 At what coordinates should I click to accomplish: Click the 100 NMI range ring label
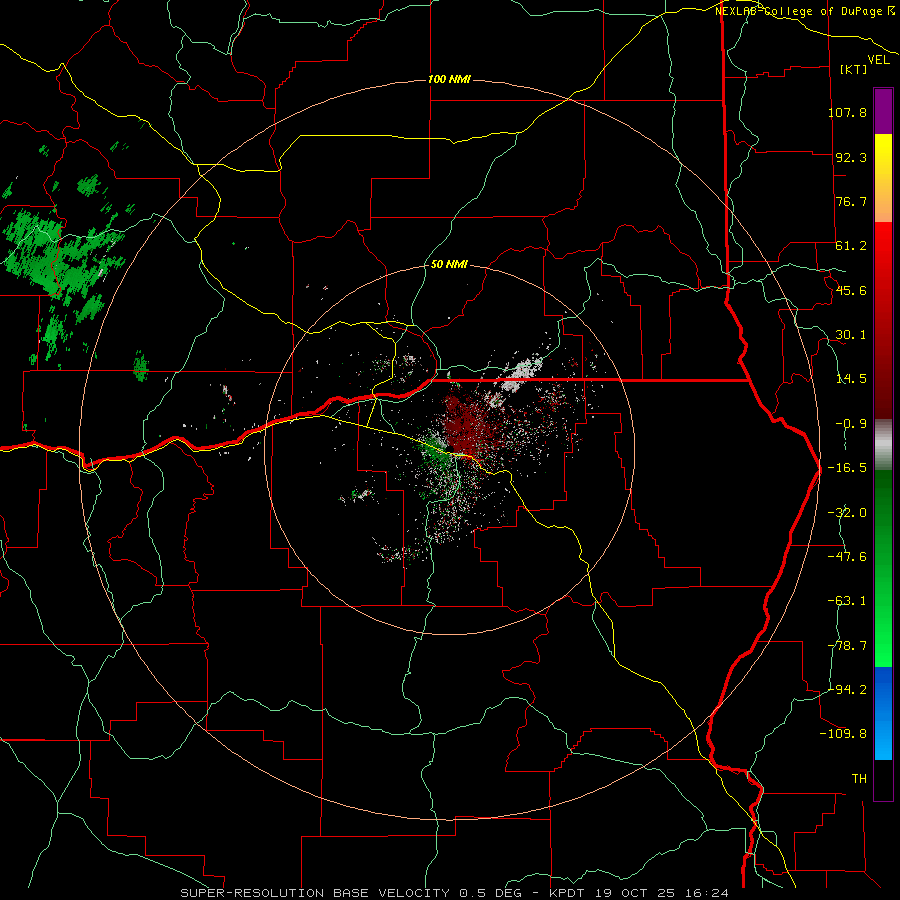point(449,79)
